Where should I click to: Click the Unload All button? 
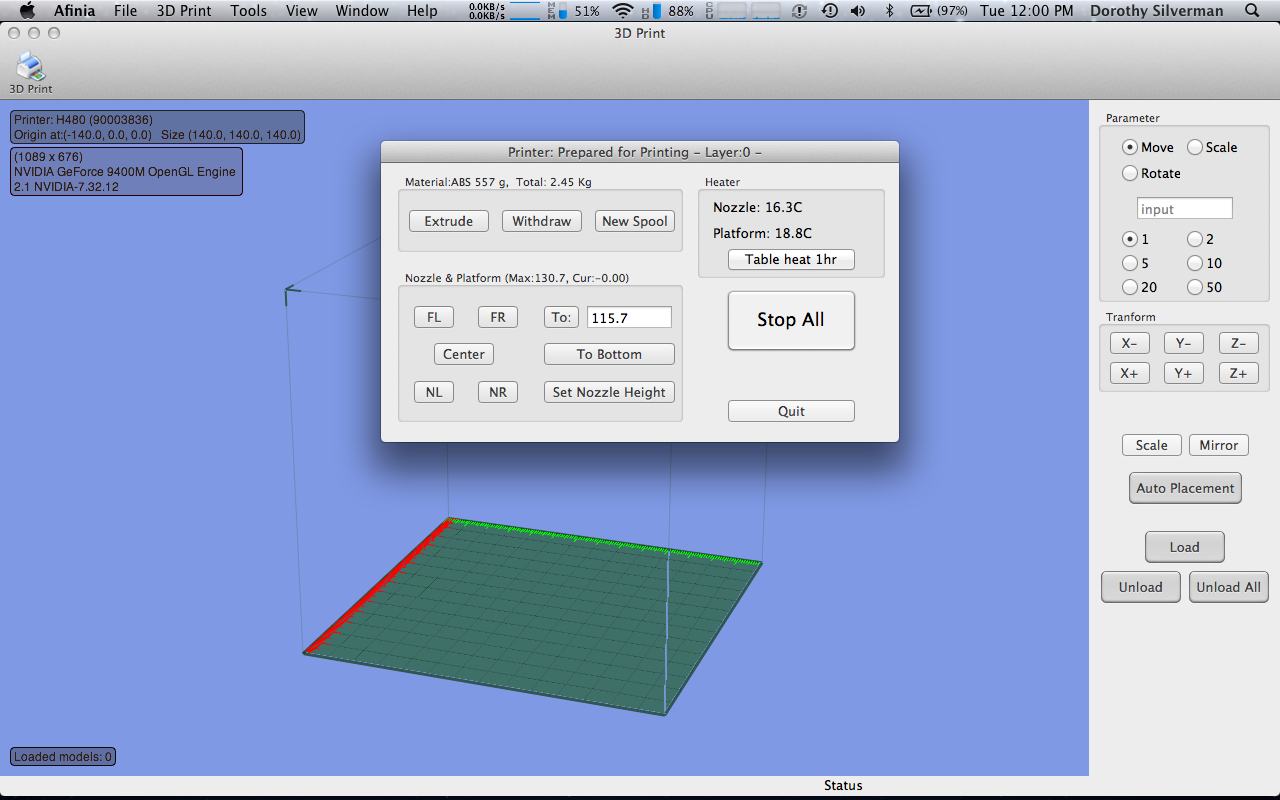pyautogui.click(x=1229, y=587)
